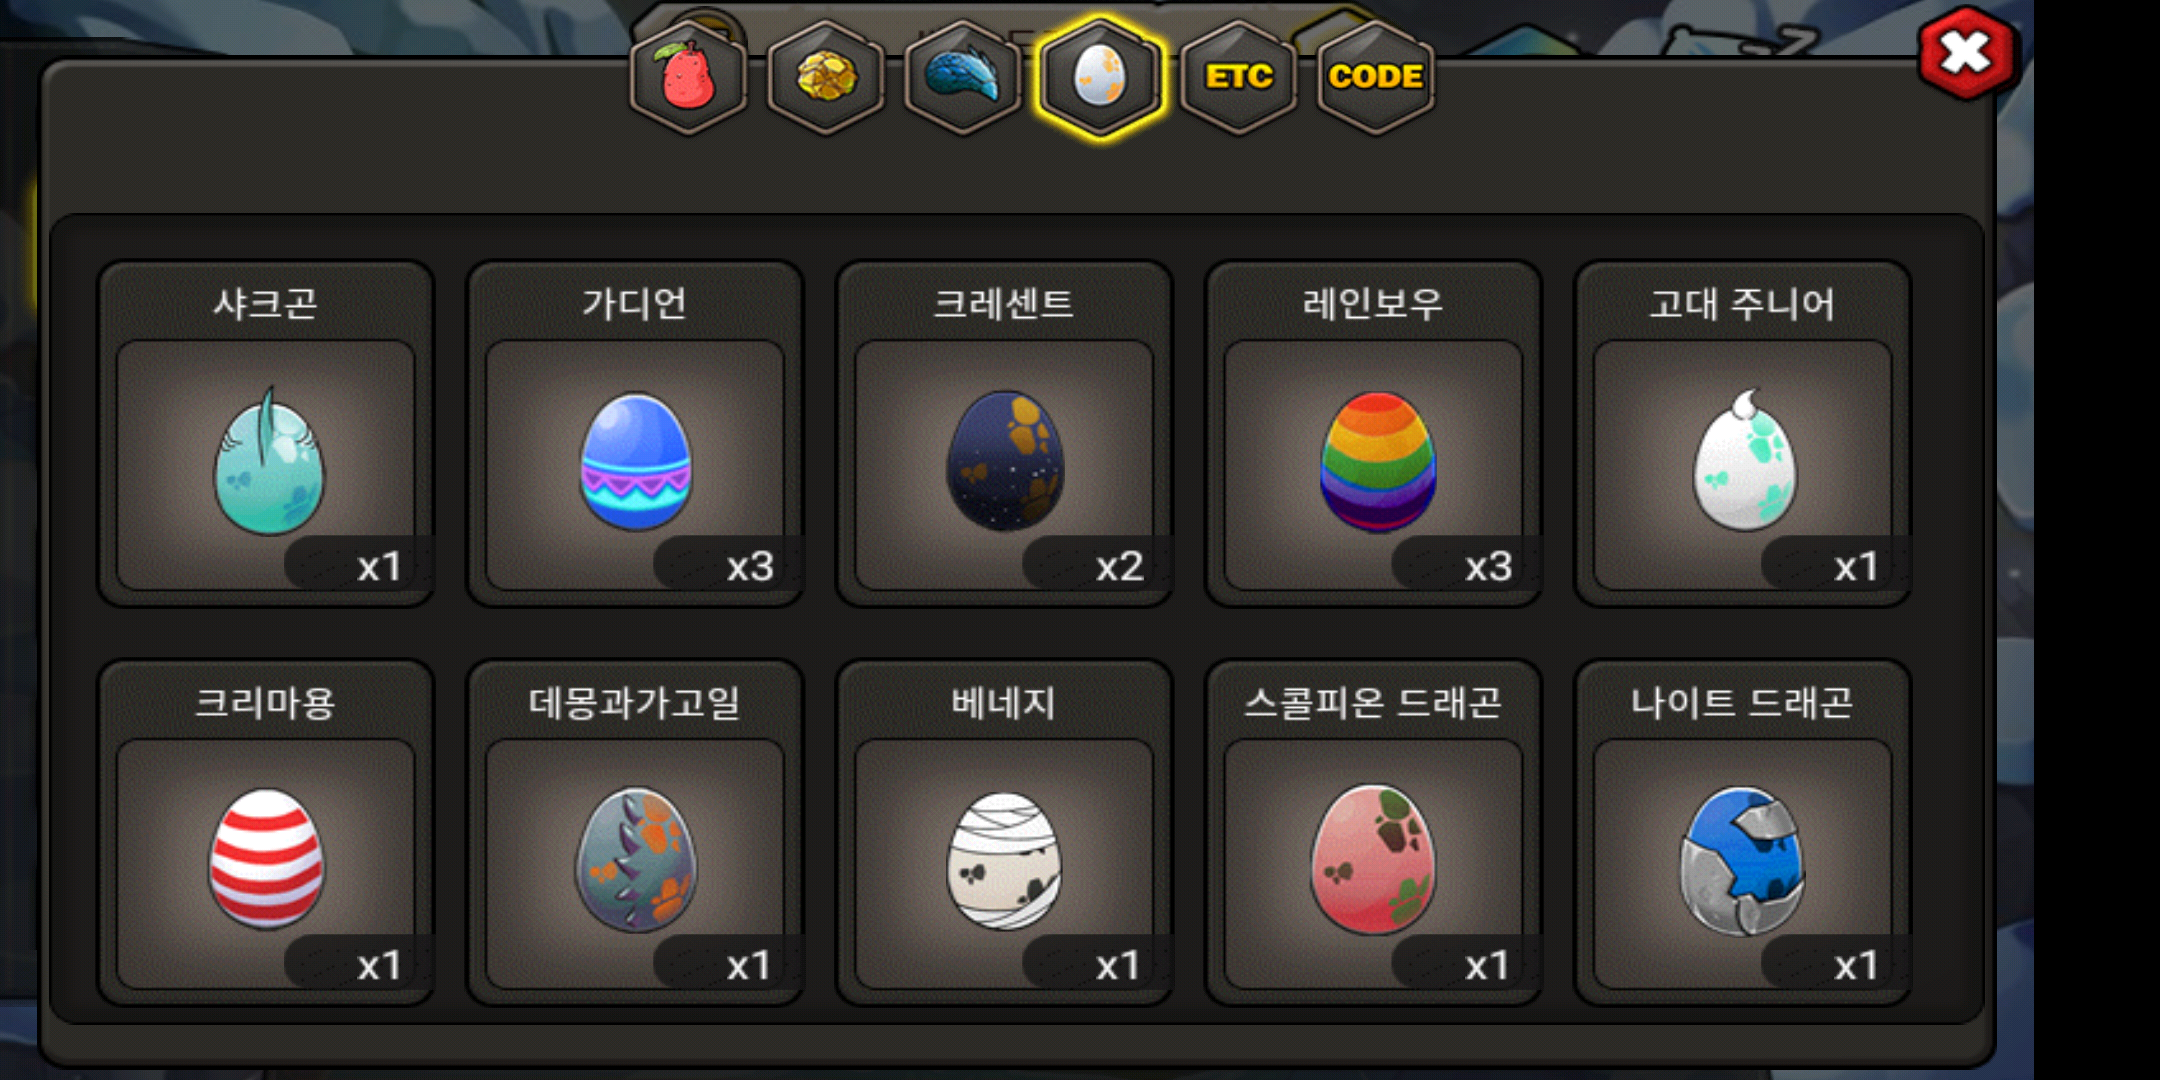This screenshot has height=1080, width=2160.
Task: Select the highlighted egg tab
Action: point(1100,76)
